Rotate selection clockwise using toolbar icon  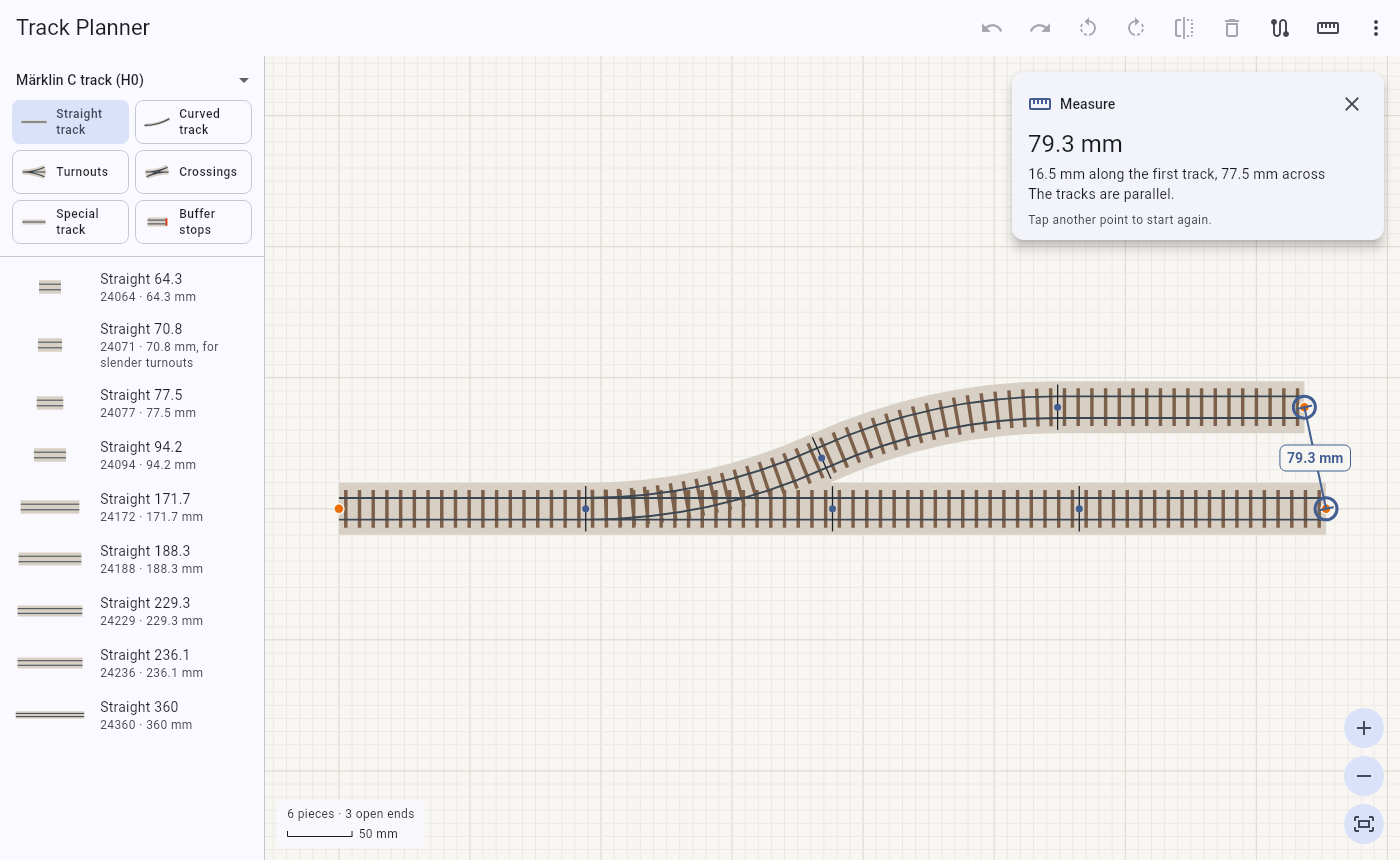pos(1136,28)
